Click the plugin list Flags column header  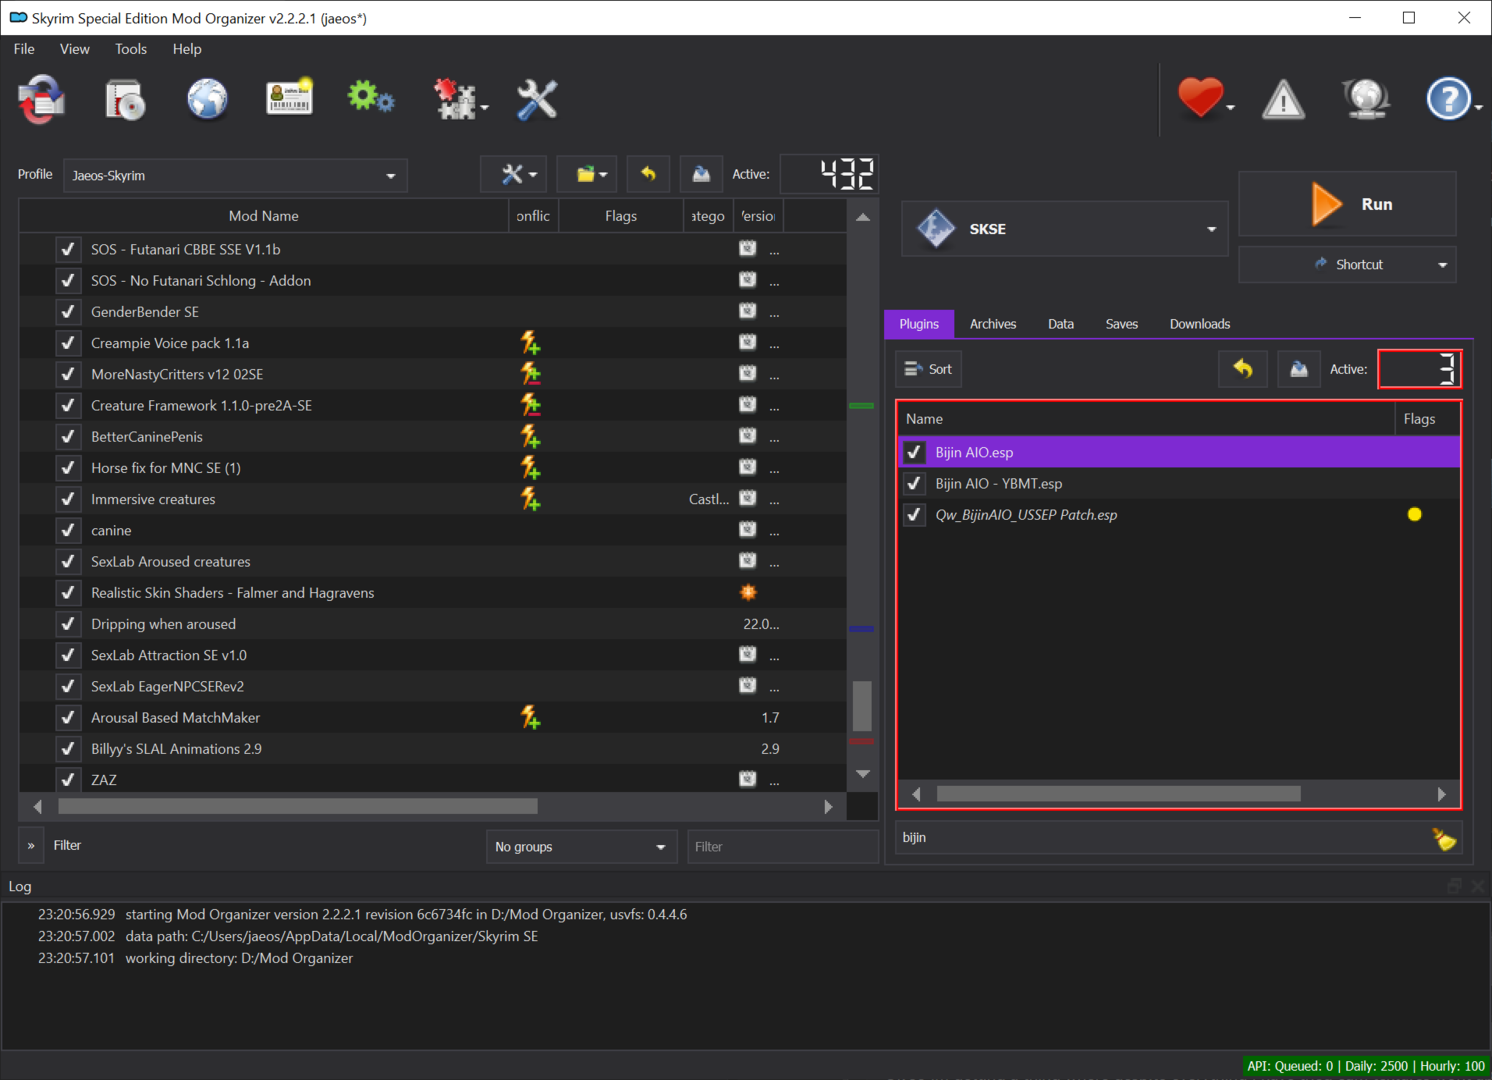coord(1428,419)
